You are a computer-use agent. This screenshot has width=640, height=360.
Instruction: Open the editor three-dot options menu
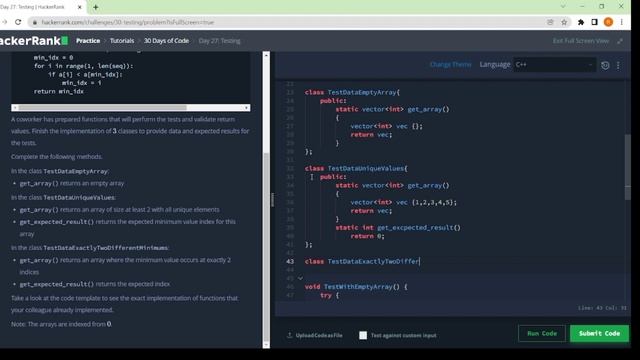point(618,65)
